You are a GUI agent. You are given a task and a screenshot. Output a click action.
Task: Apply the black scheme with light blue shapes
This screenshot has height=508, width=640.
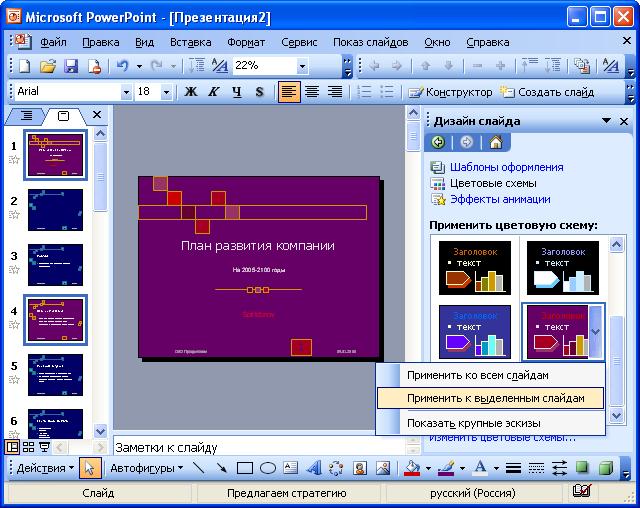click(563, 268)
